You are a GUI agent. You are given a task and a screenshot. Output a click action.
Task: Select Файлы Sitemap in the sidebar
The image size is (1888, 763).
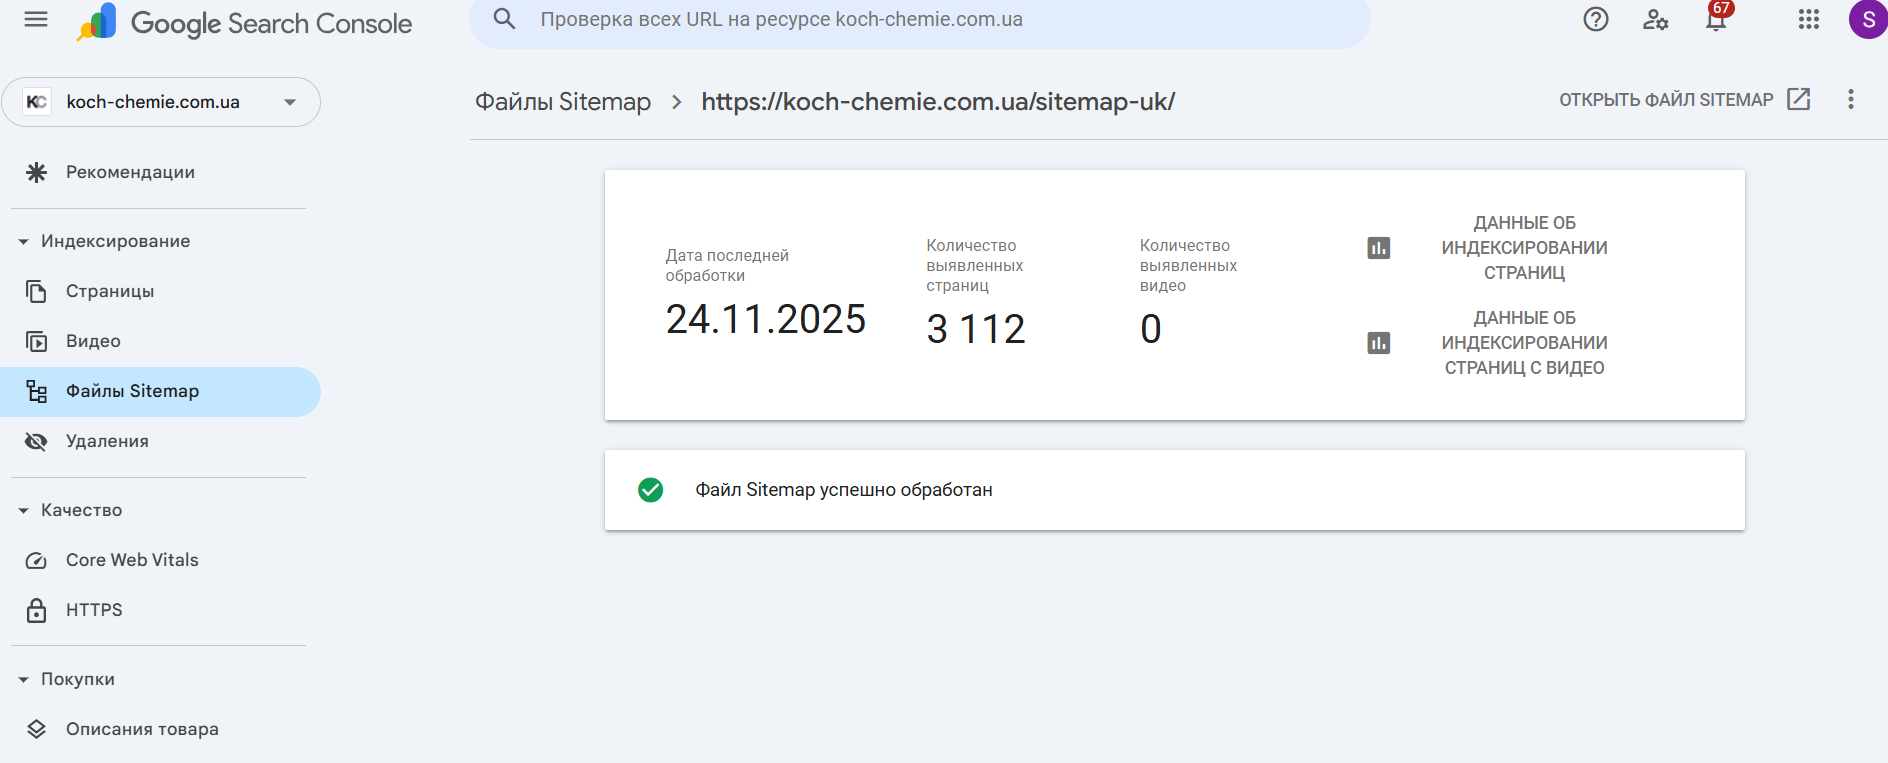click(160, 391)
